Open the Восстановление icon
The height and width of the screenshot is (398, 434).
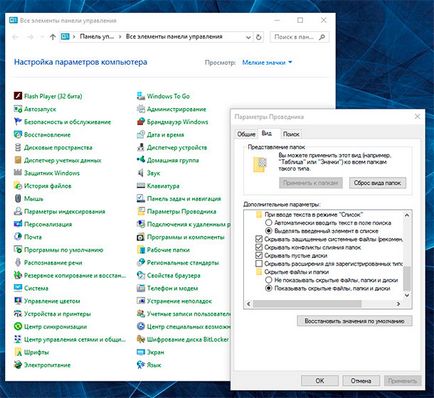coord(18,135)
